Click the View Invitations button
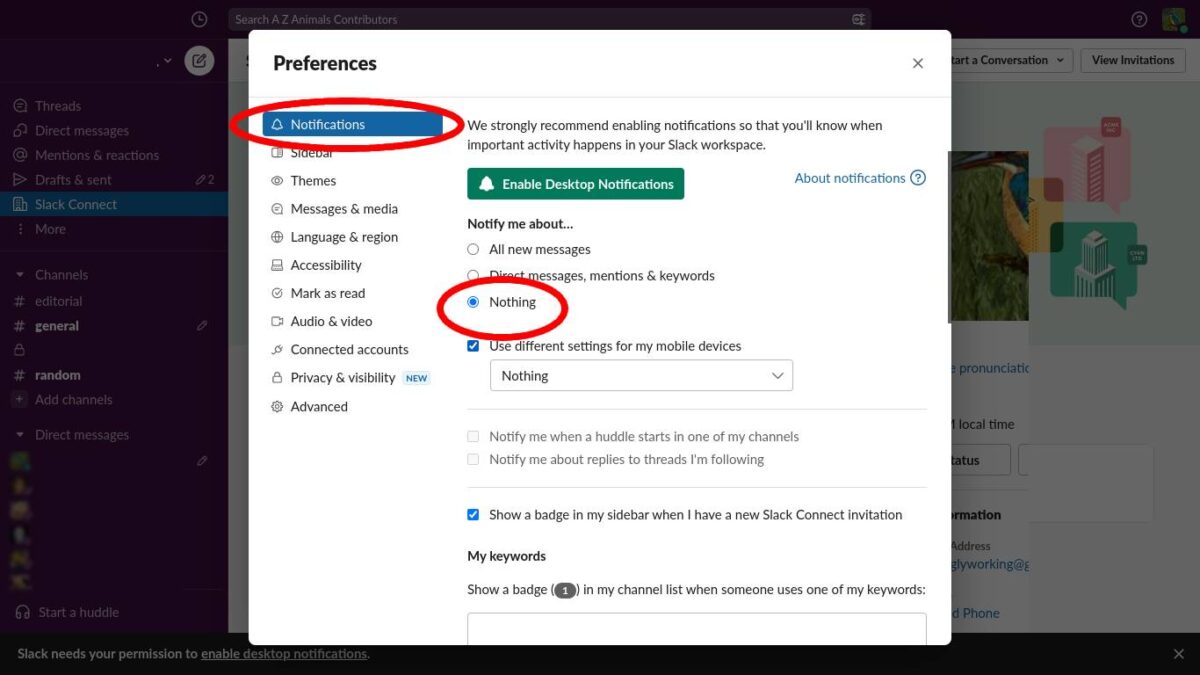The image size is (1200, 675). coord(1133,60)
